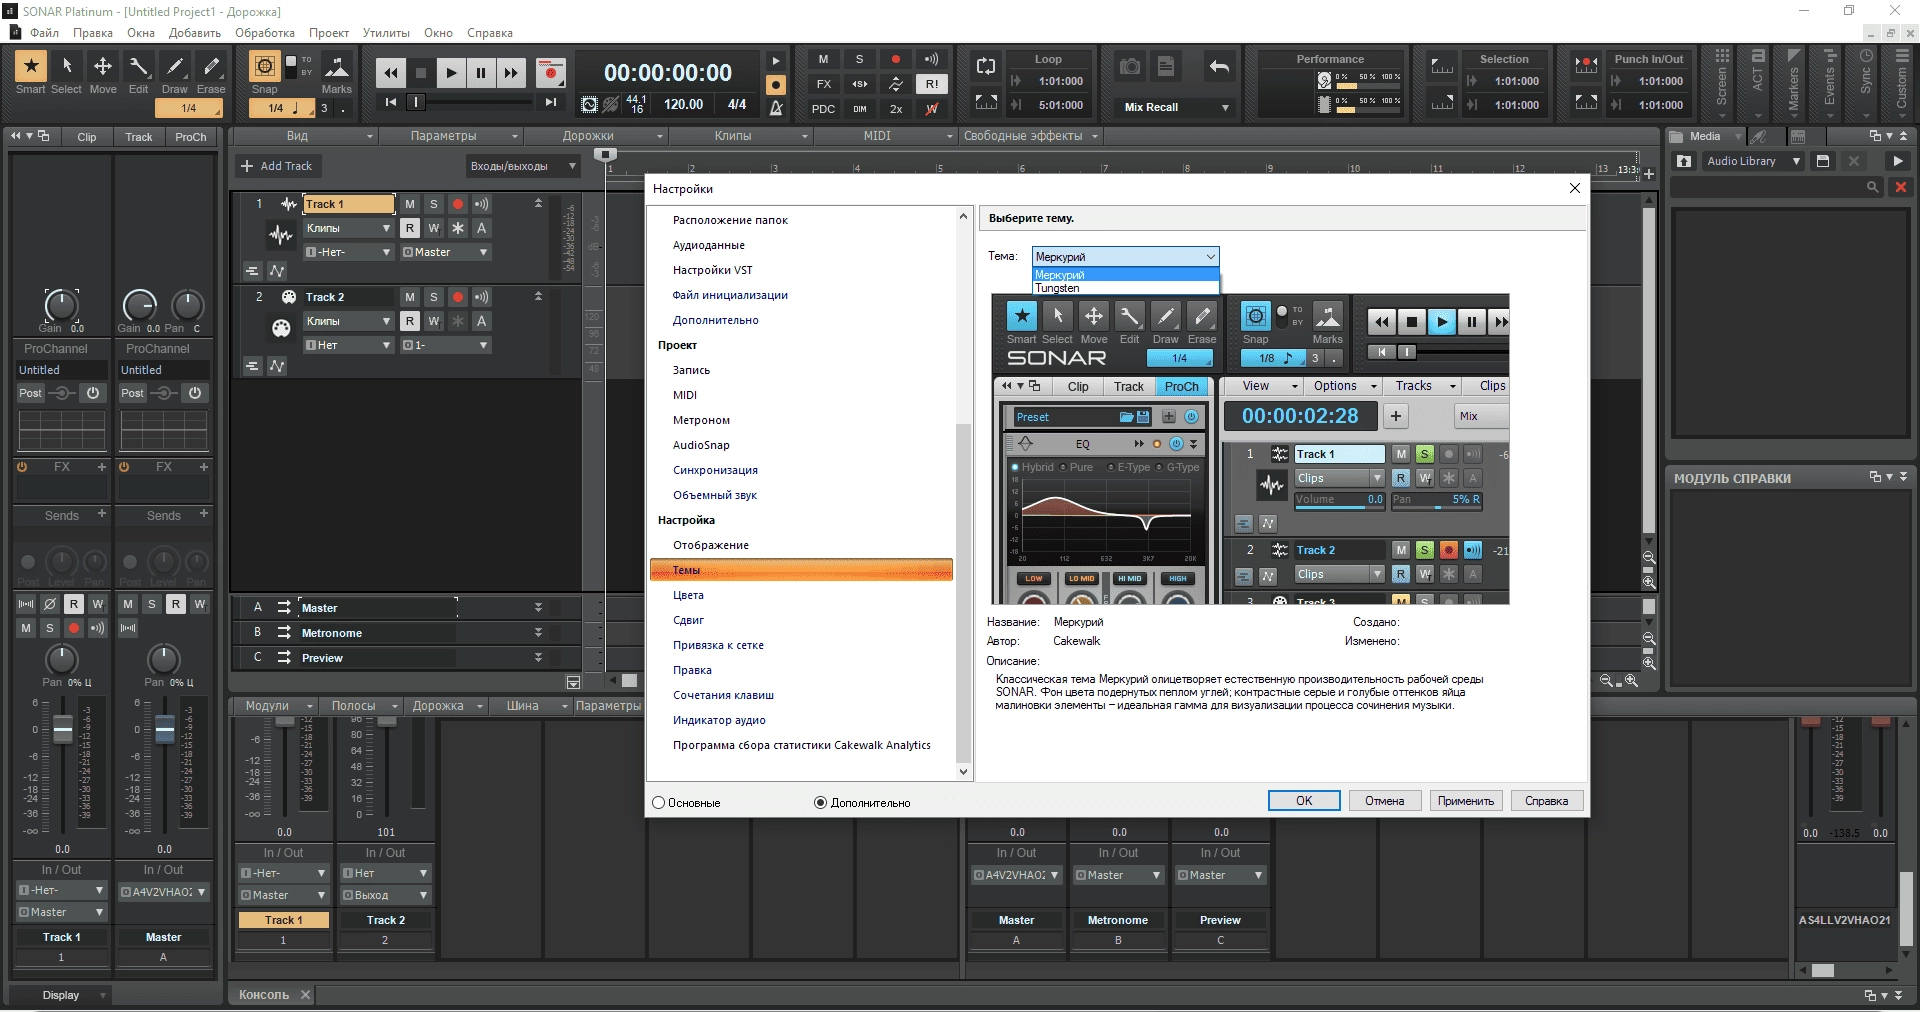This screenshot has height=1012, width=1923.
Task: Adjust the Master Pan knob in inspector
Action: click(164, 659)
